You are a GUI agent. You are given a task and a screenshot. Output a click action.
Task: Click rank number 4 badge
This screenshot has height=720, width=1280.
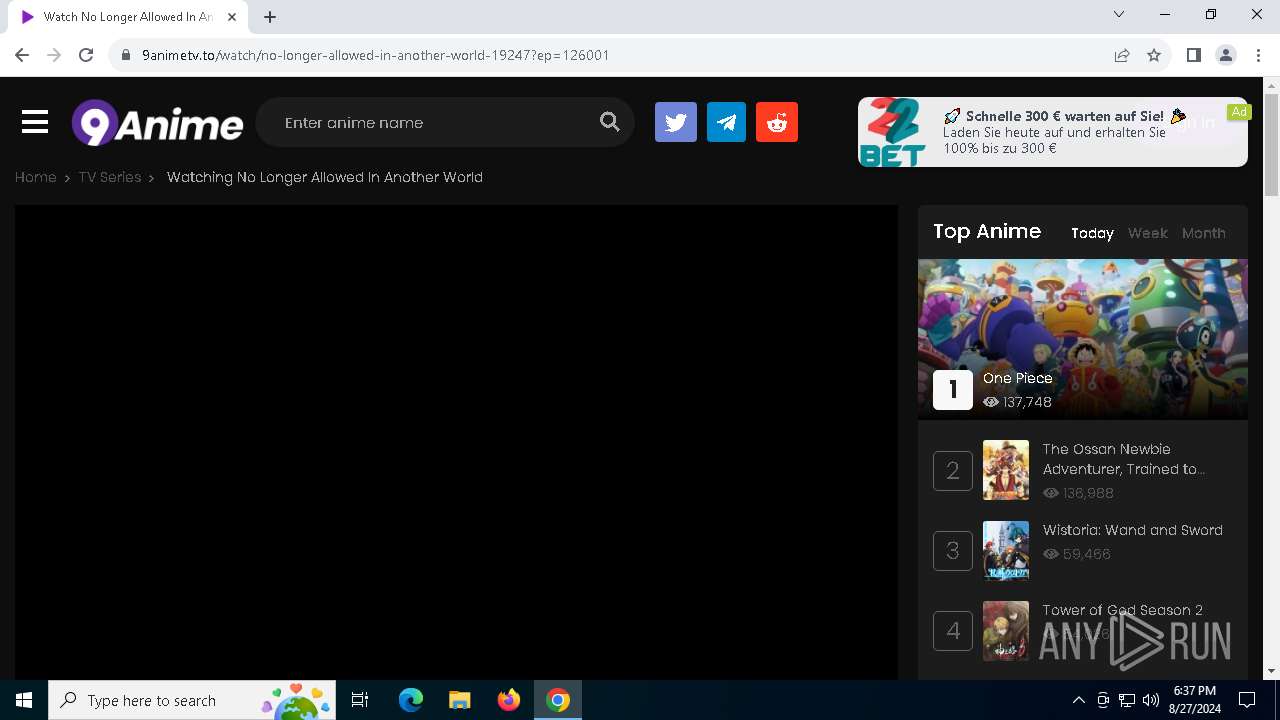[x=953, y=631]
